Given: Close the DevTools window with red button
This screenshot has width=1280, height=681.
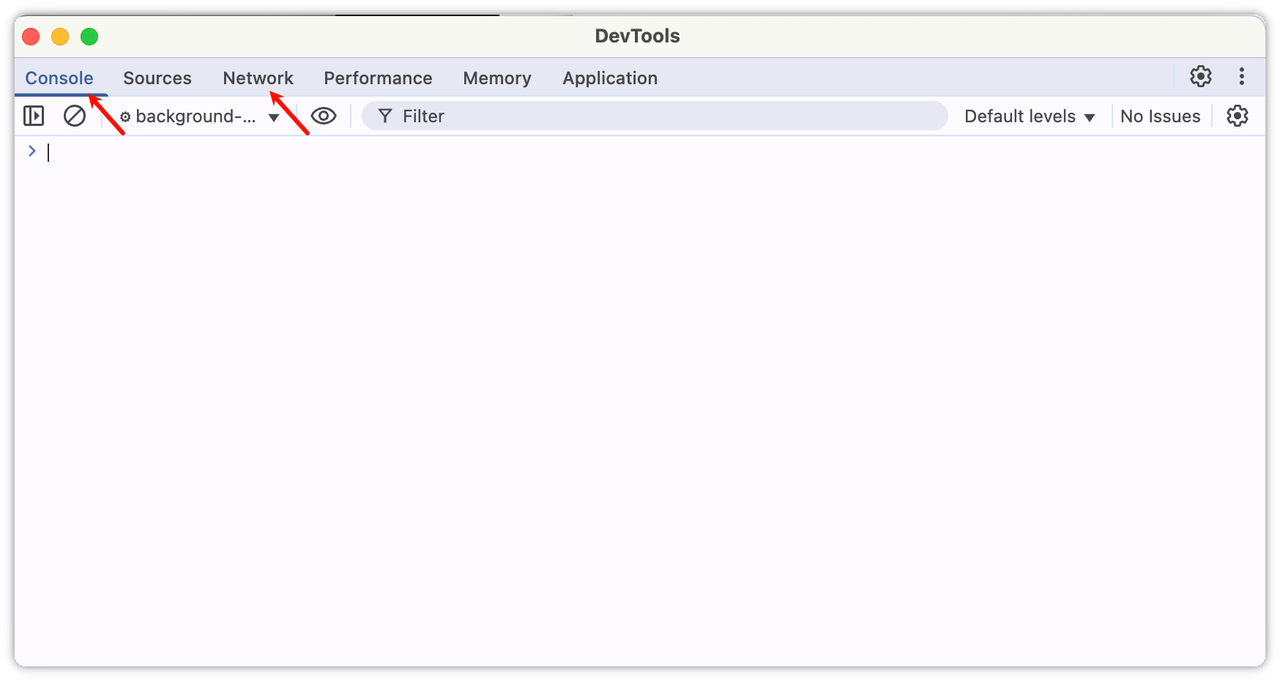Looking at the screenshot, I should (32, 37).
